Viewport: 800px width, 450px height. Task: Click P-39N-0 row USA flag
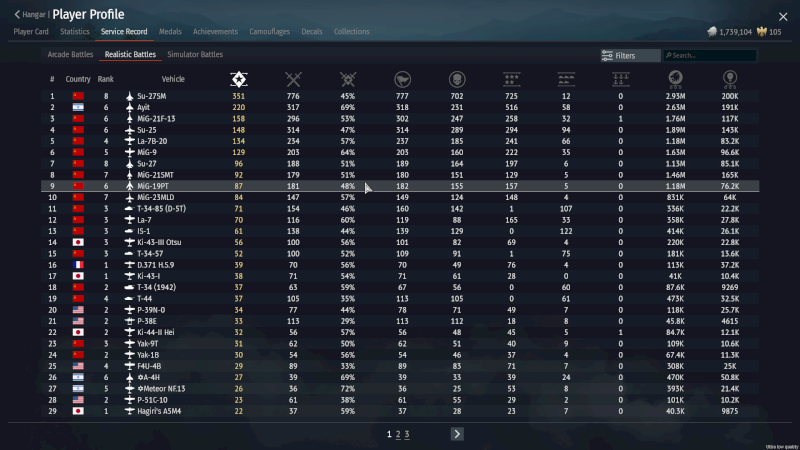[x=78, y=310]
